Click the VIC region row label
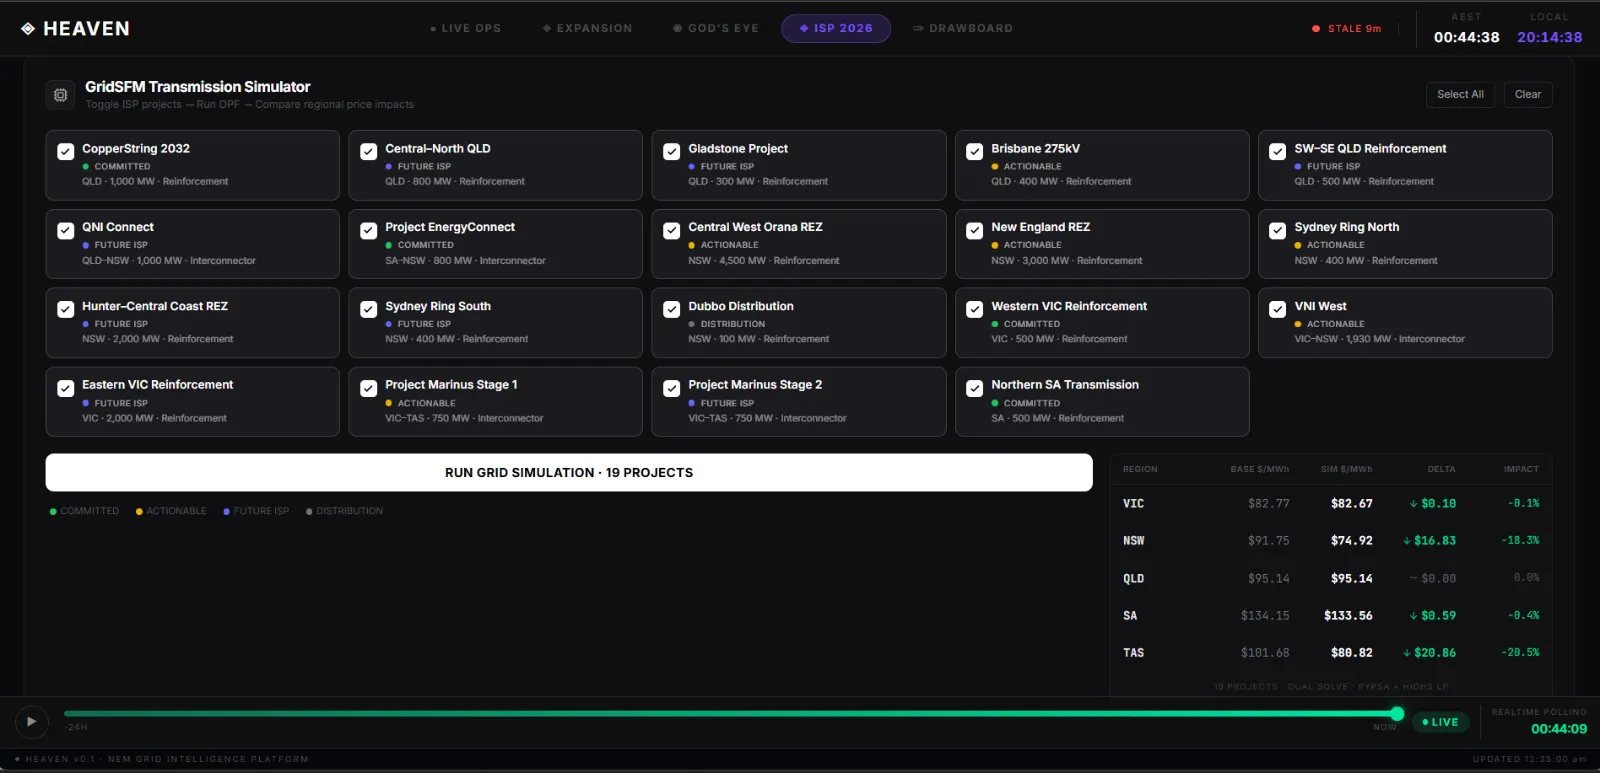 1133,504
